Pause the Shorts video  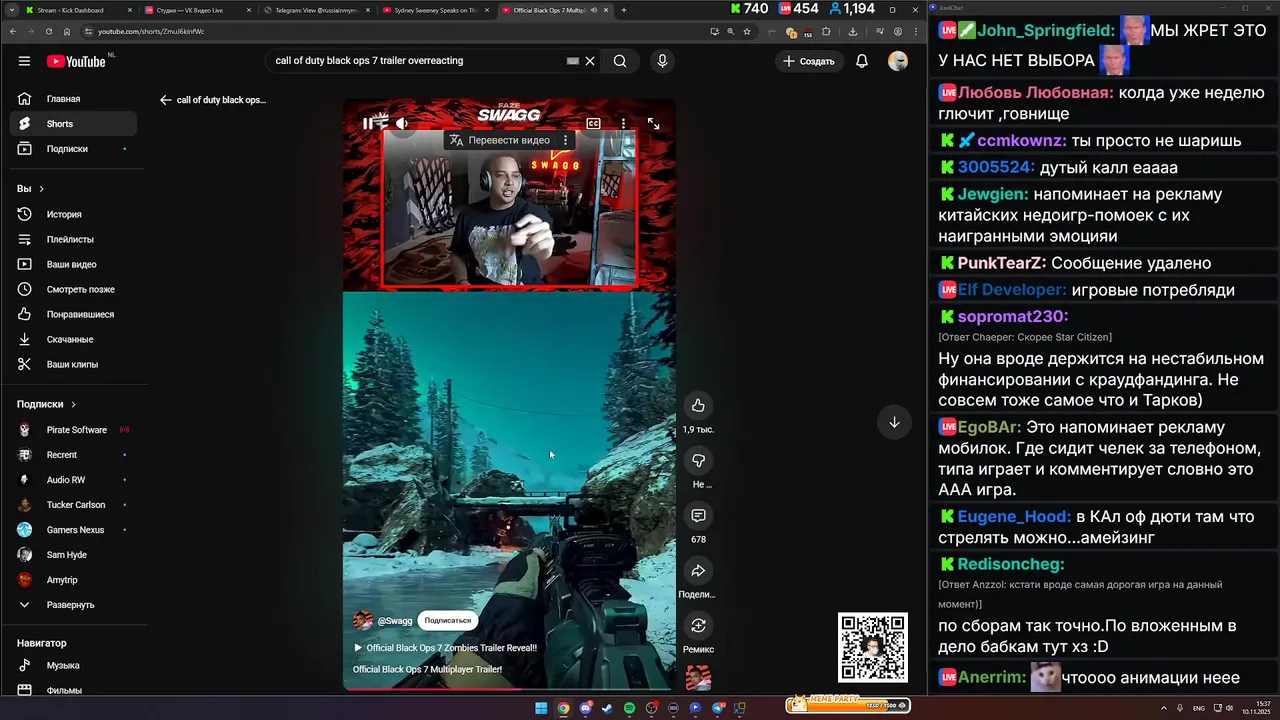click(369, 123)
